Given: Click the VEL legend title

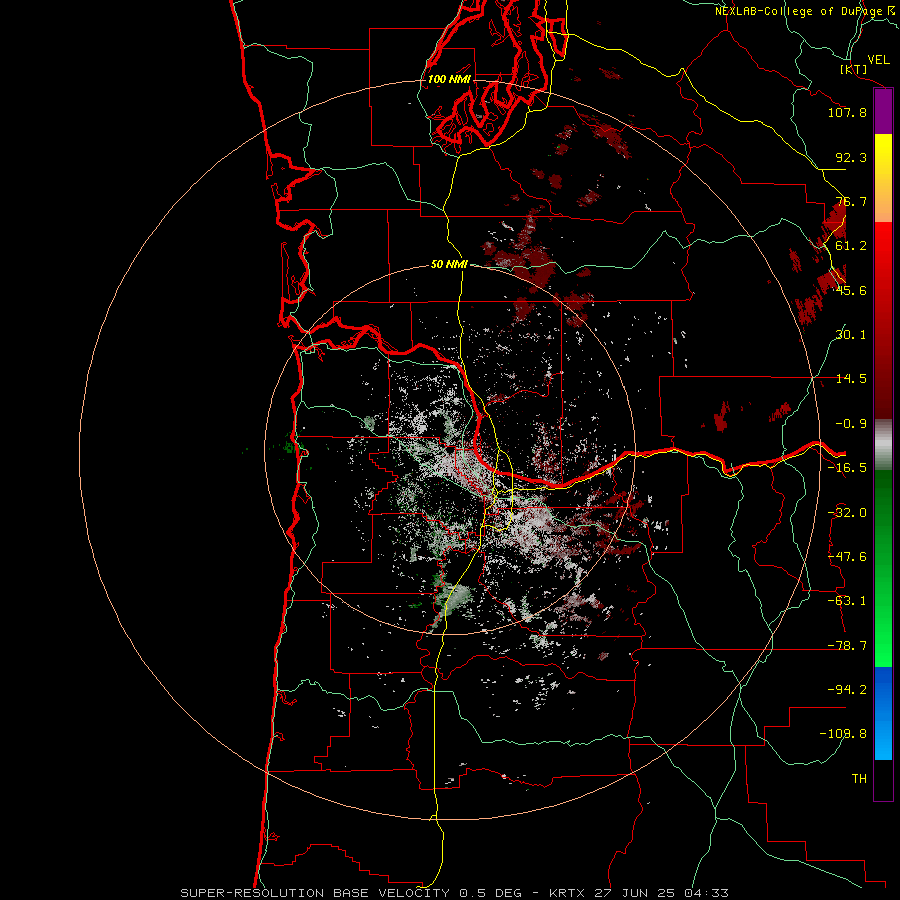Looking at the screenshot, I should (x=878, y=59).
